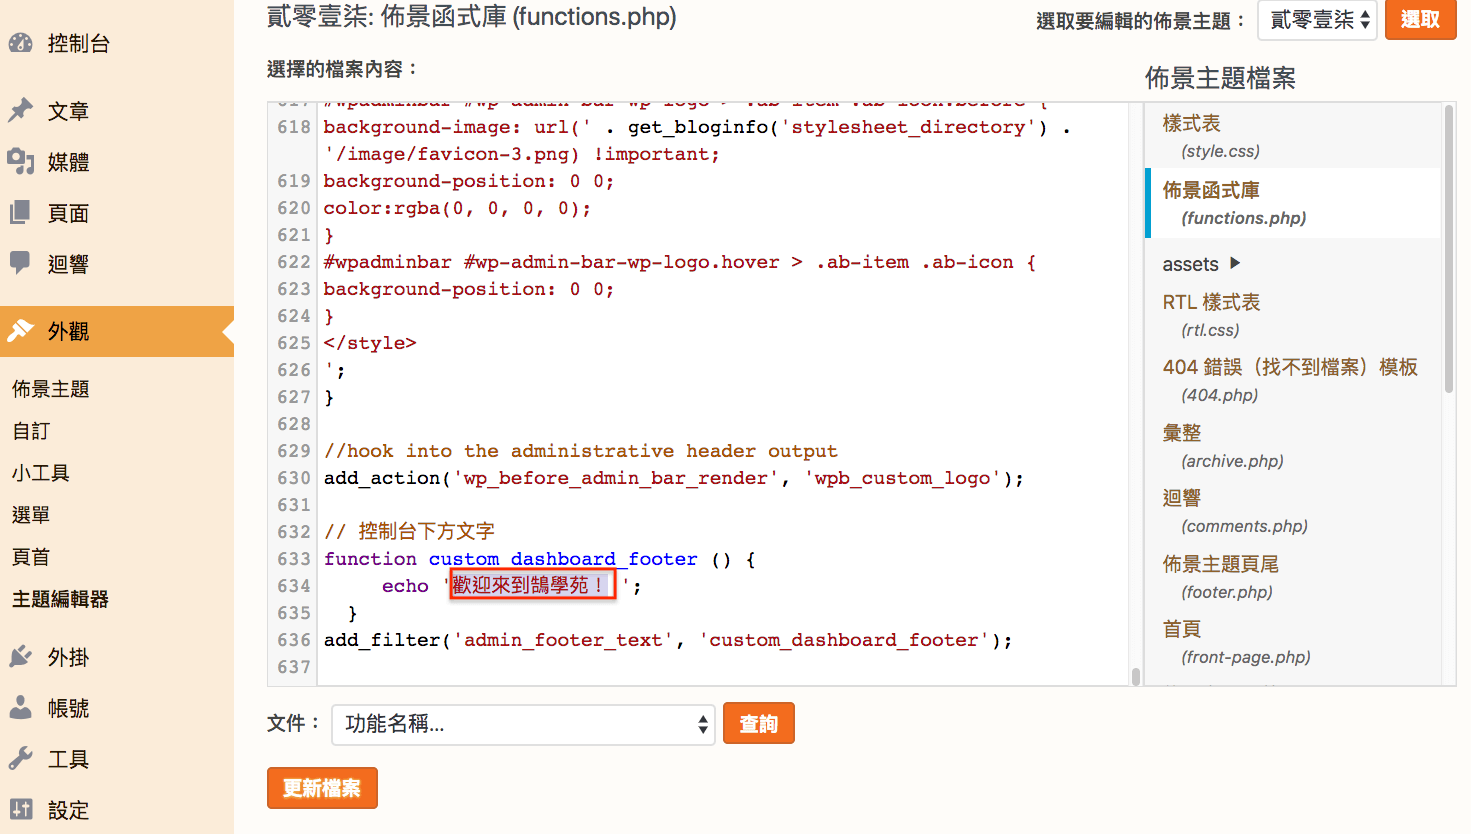Click the color:rgba(0, 0, 0, 0); line

[457, 208]
